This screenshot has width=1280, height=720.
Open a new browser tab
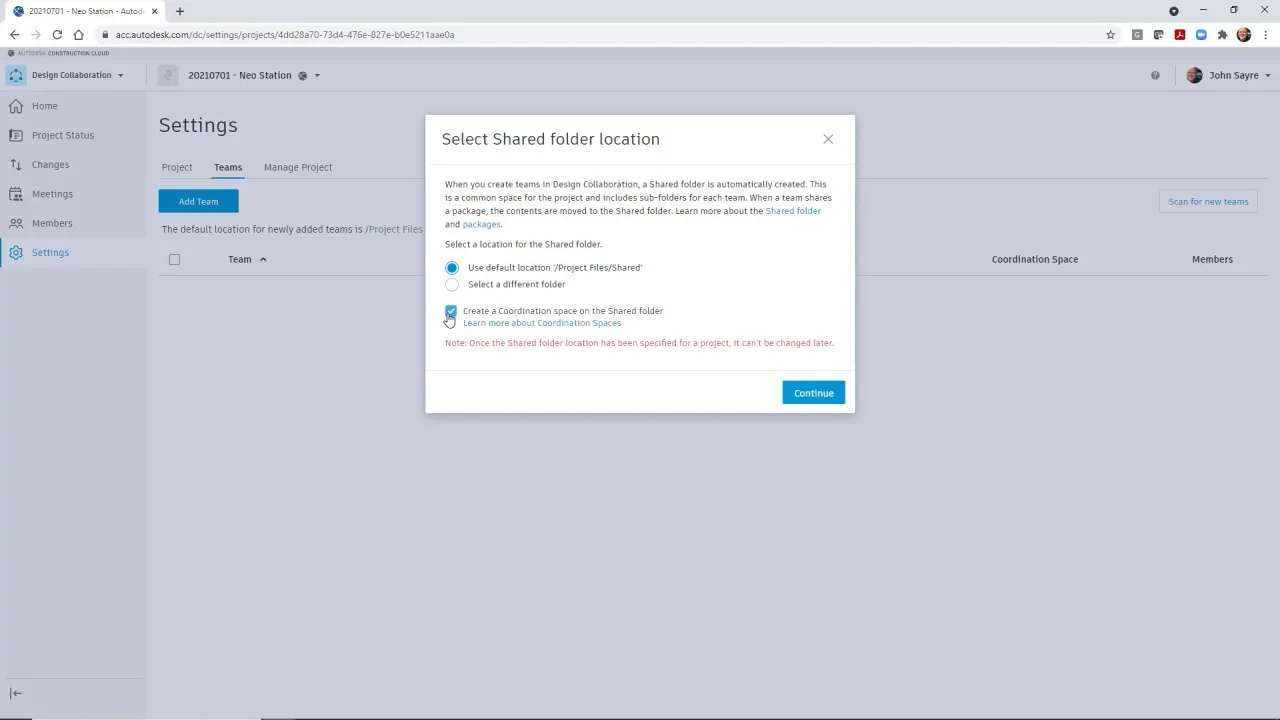point(180,11)
